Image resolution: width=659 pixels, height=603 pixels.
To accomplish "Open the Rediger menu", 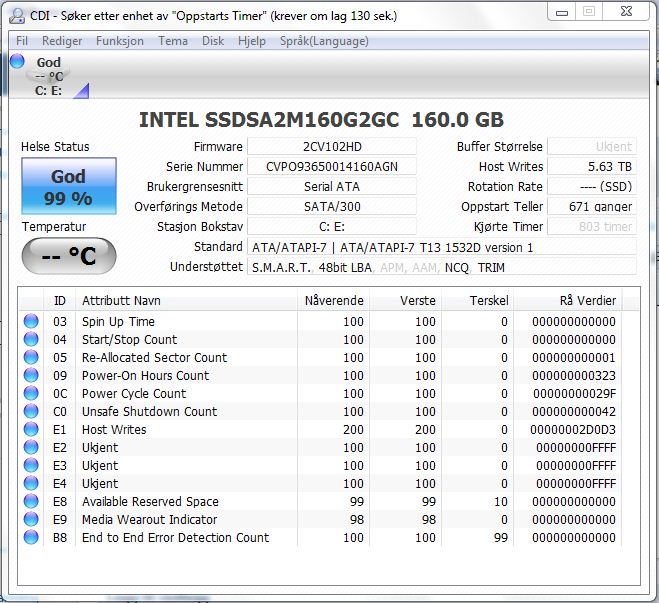I will 62,41.
